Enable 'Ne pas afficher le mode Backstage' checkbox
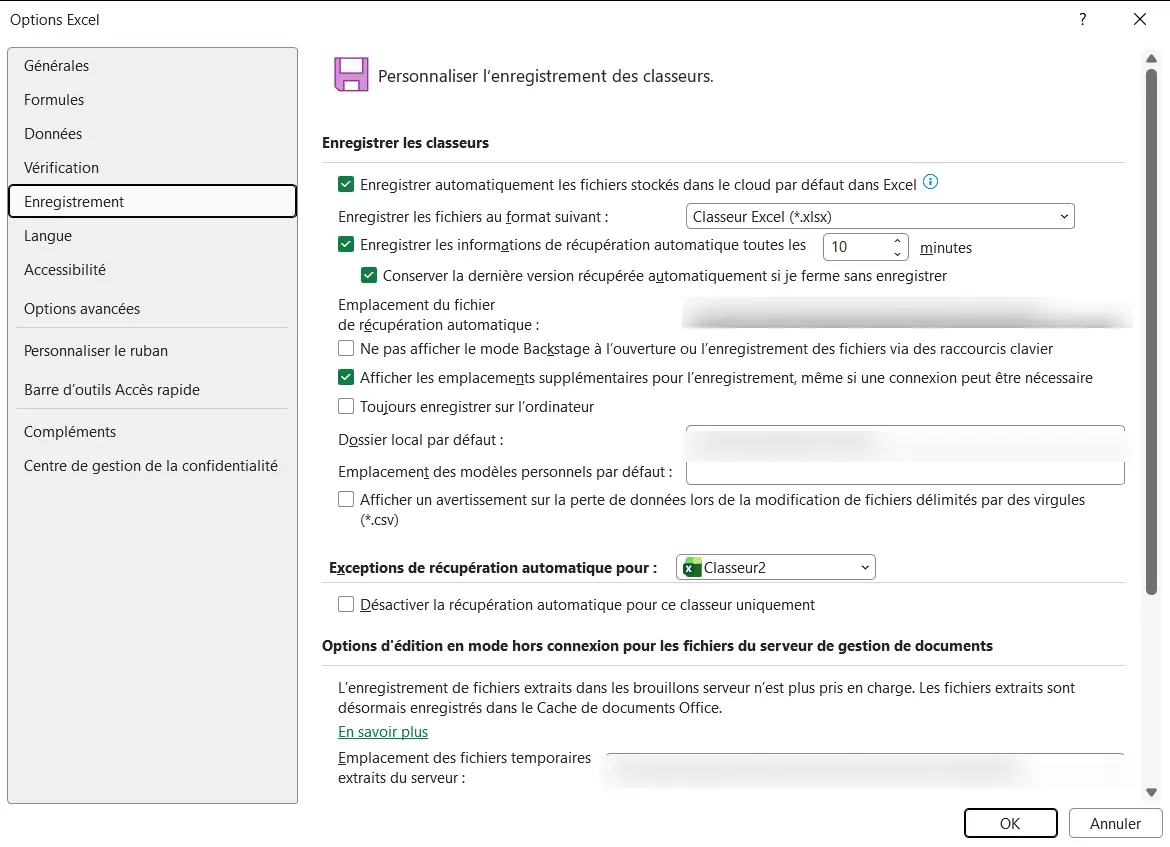This screenshot has width=1170, height=847. (x=345, y=349)
